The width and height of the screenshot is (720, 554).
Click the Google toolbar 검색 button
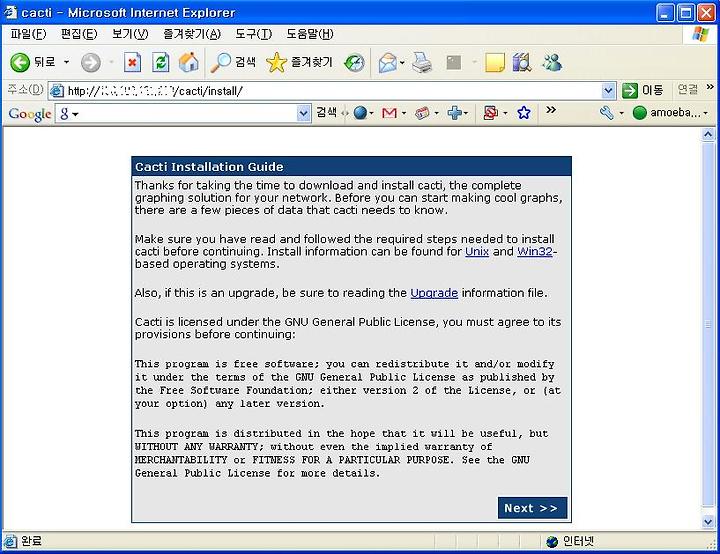click(326, 113)
